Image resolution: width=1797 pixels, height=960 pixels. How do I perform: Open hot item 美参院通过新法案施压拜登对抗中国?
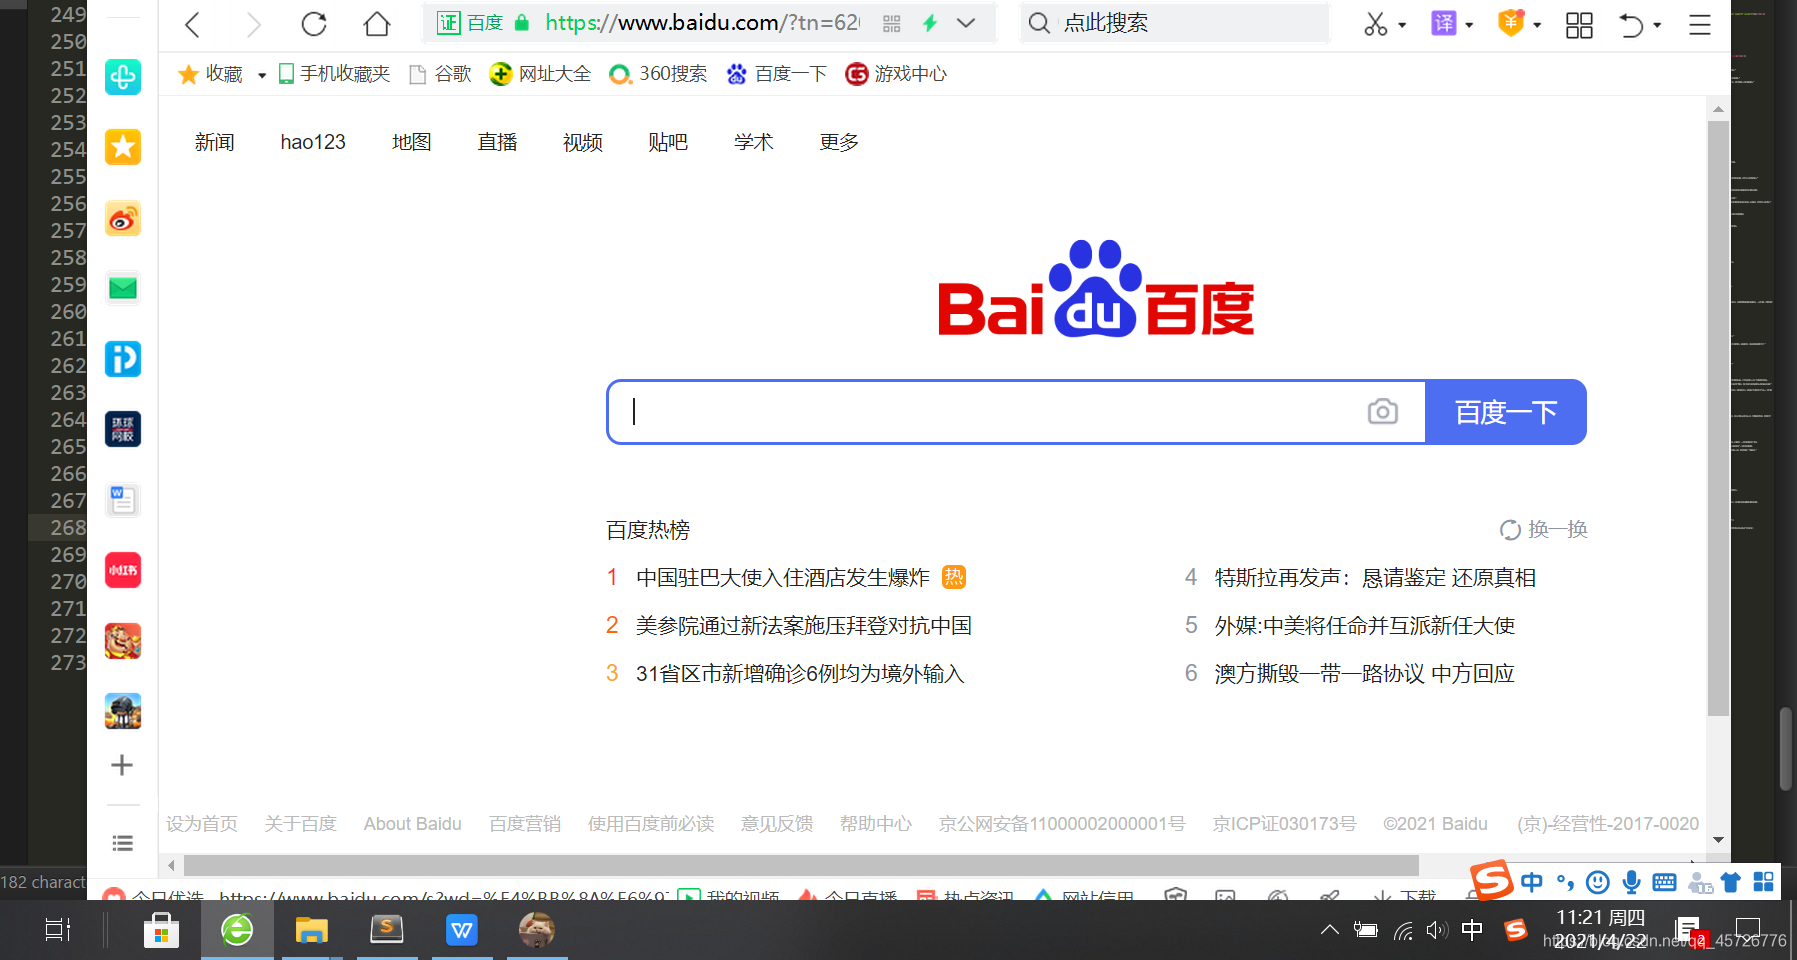pyautogui.click(x=804, y=626)
